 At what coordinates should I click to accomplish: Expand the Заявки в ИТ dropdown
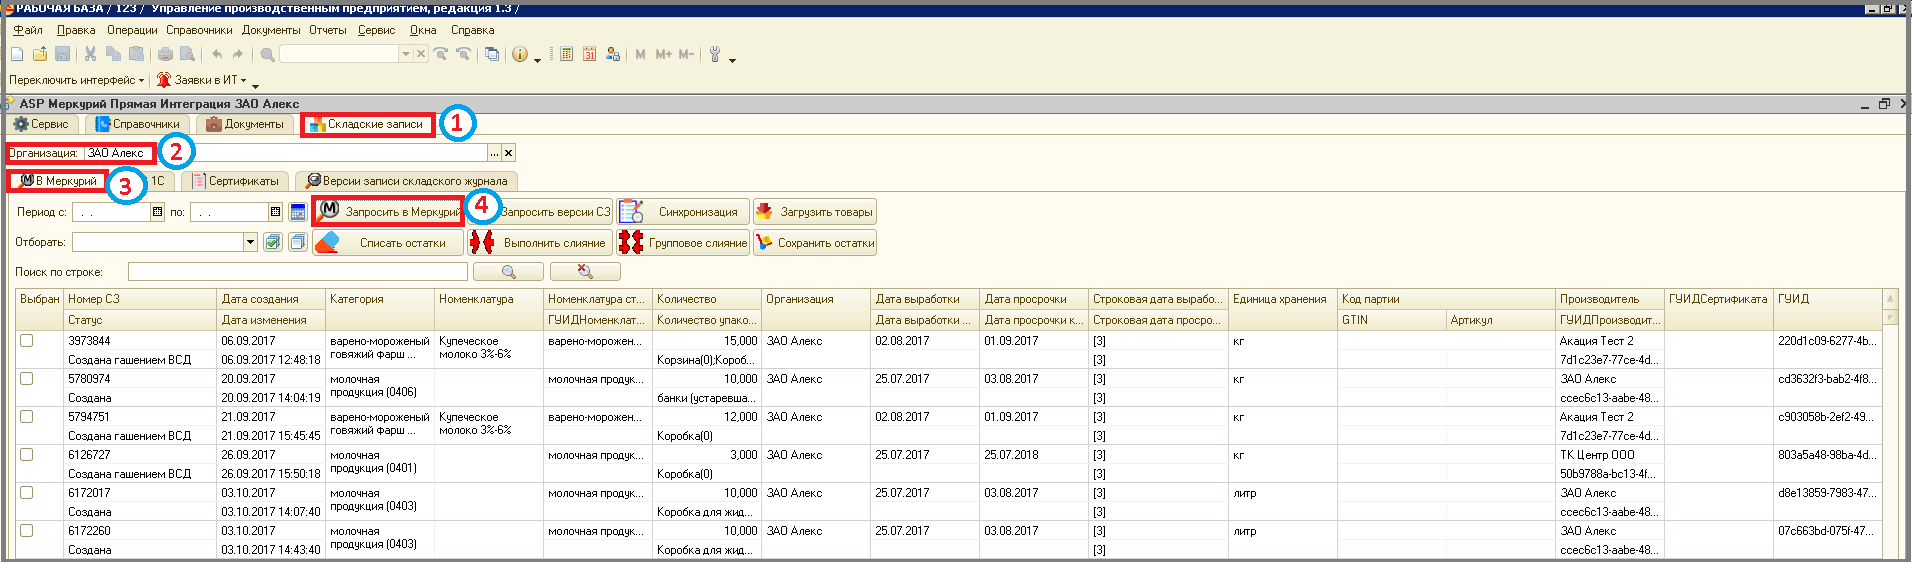pyautogui.click(x=205, y=80)
